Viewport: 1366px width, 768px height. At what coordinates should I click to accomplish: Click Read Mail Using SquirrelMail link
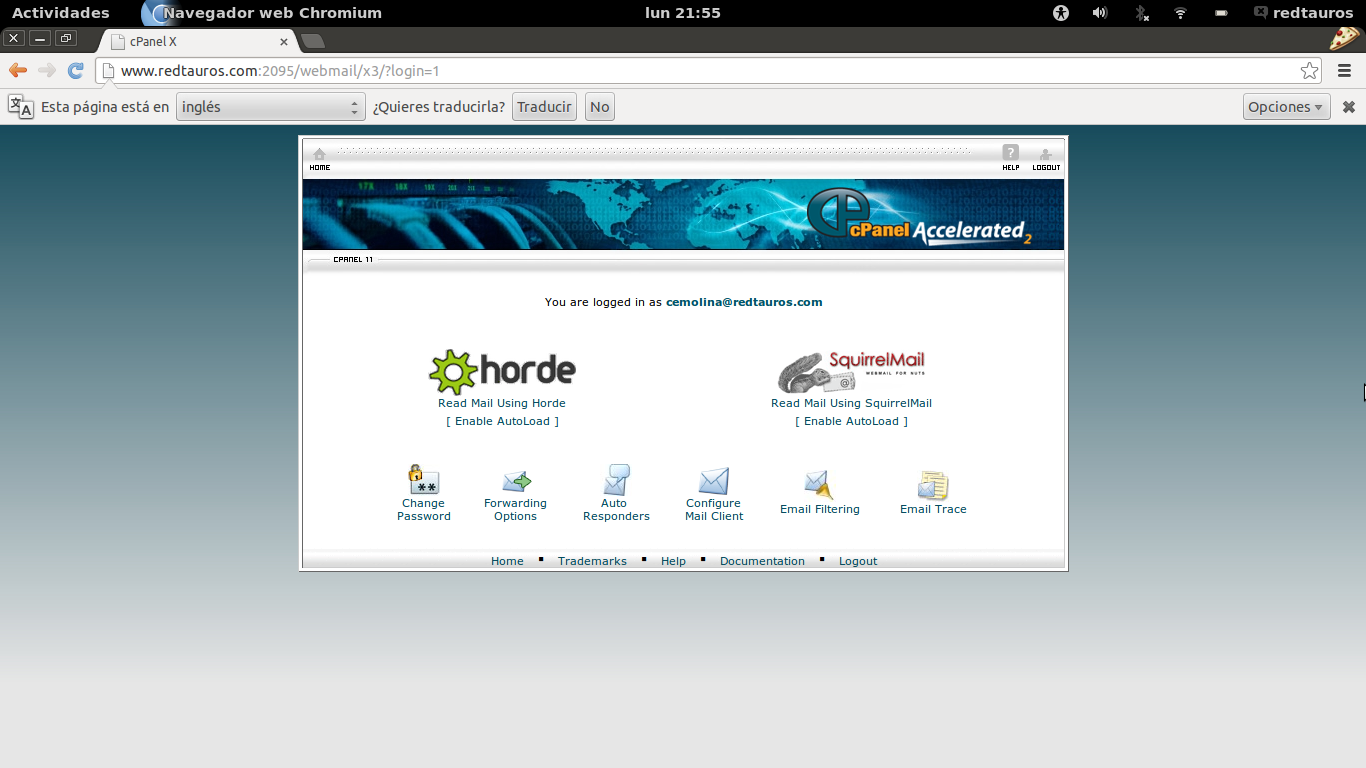851,403
